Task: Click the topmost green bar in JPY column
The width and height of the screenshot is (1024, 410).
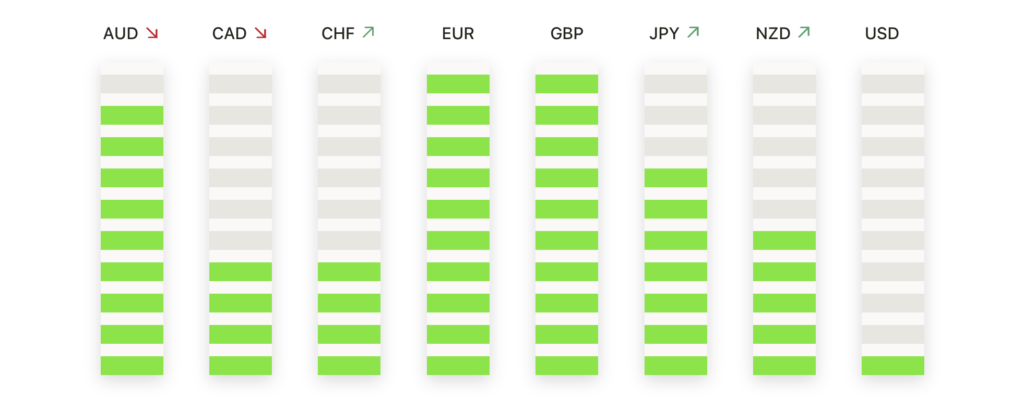Action: pyautogui.click(x=675, y=178)
